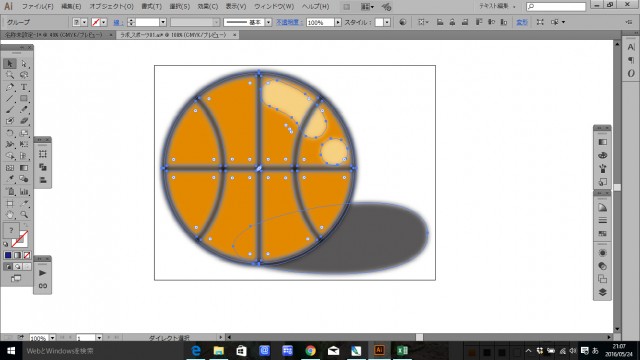Open the brush definition 基本 dropdown
This screenshot has width=640, height=360.
click(268, 22)
